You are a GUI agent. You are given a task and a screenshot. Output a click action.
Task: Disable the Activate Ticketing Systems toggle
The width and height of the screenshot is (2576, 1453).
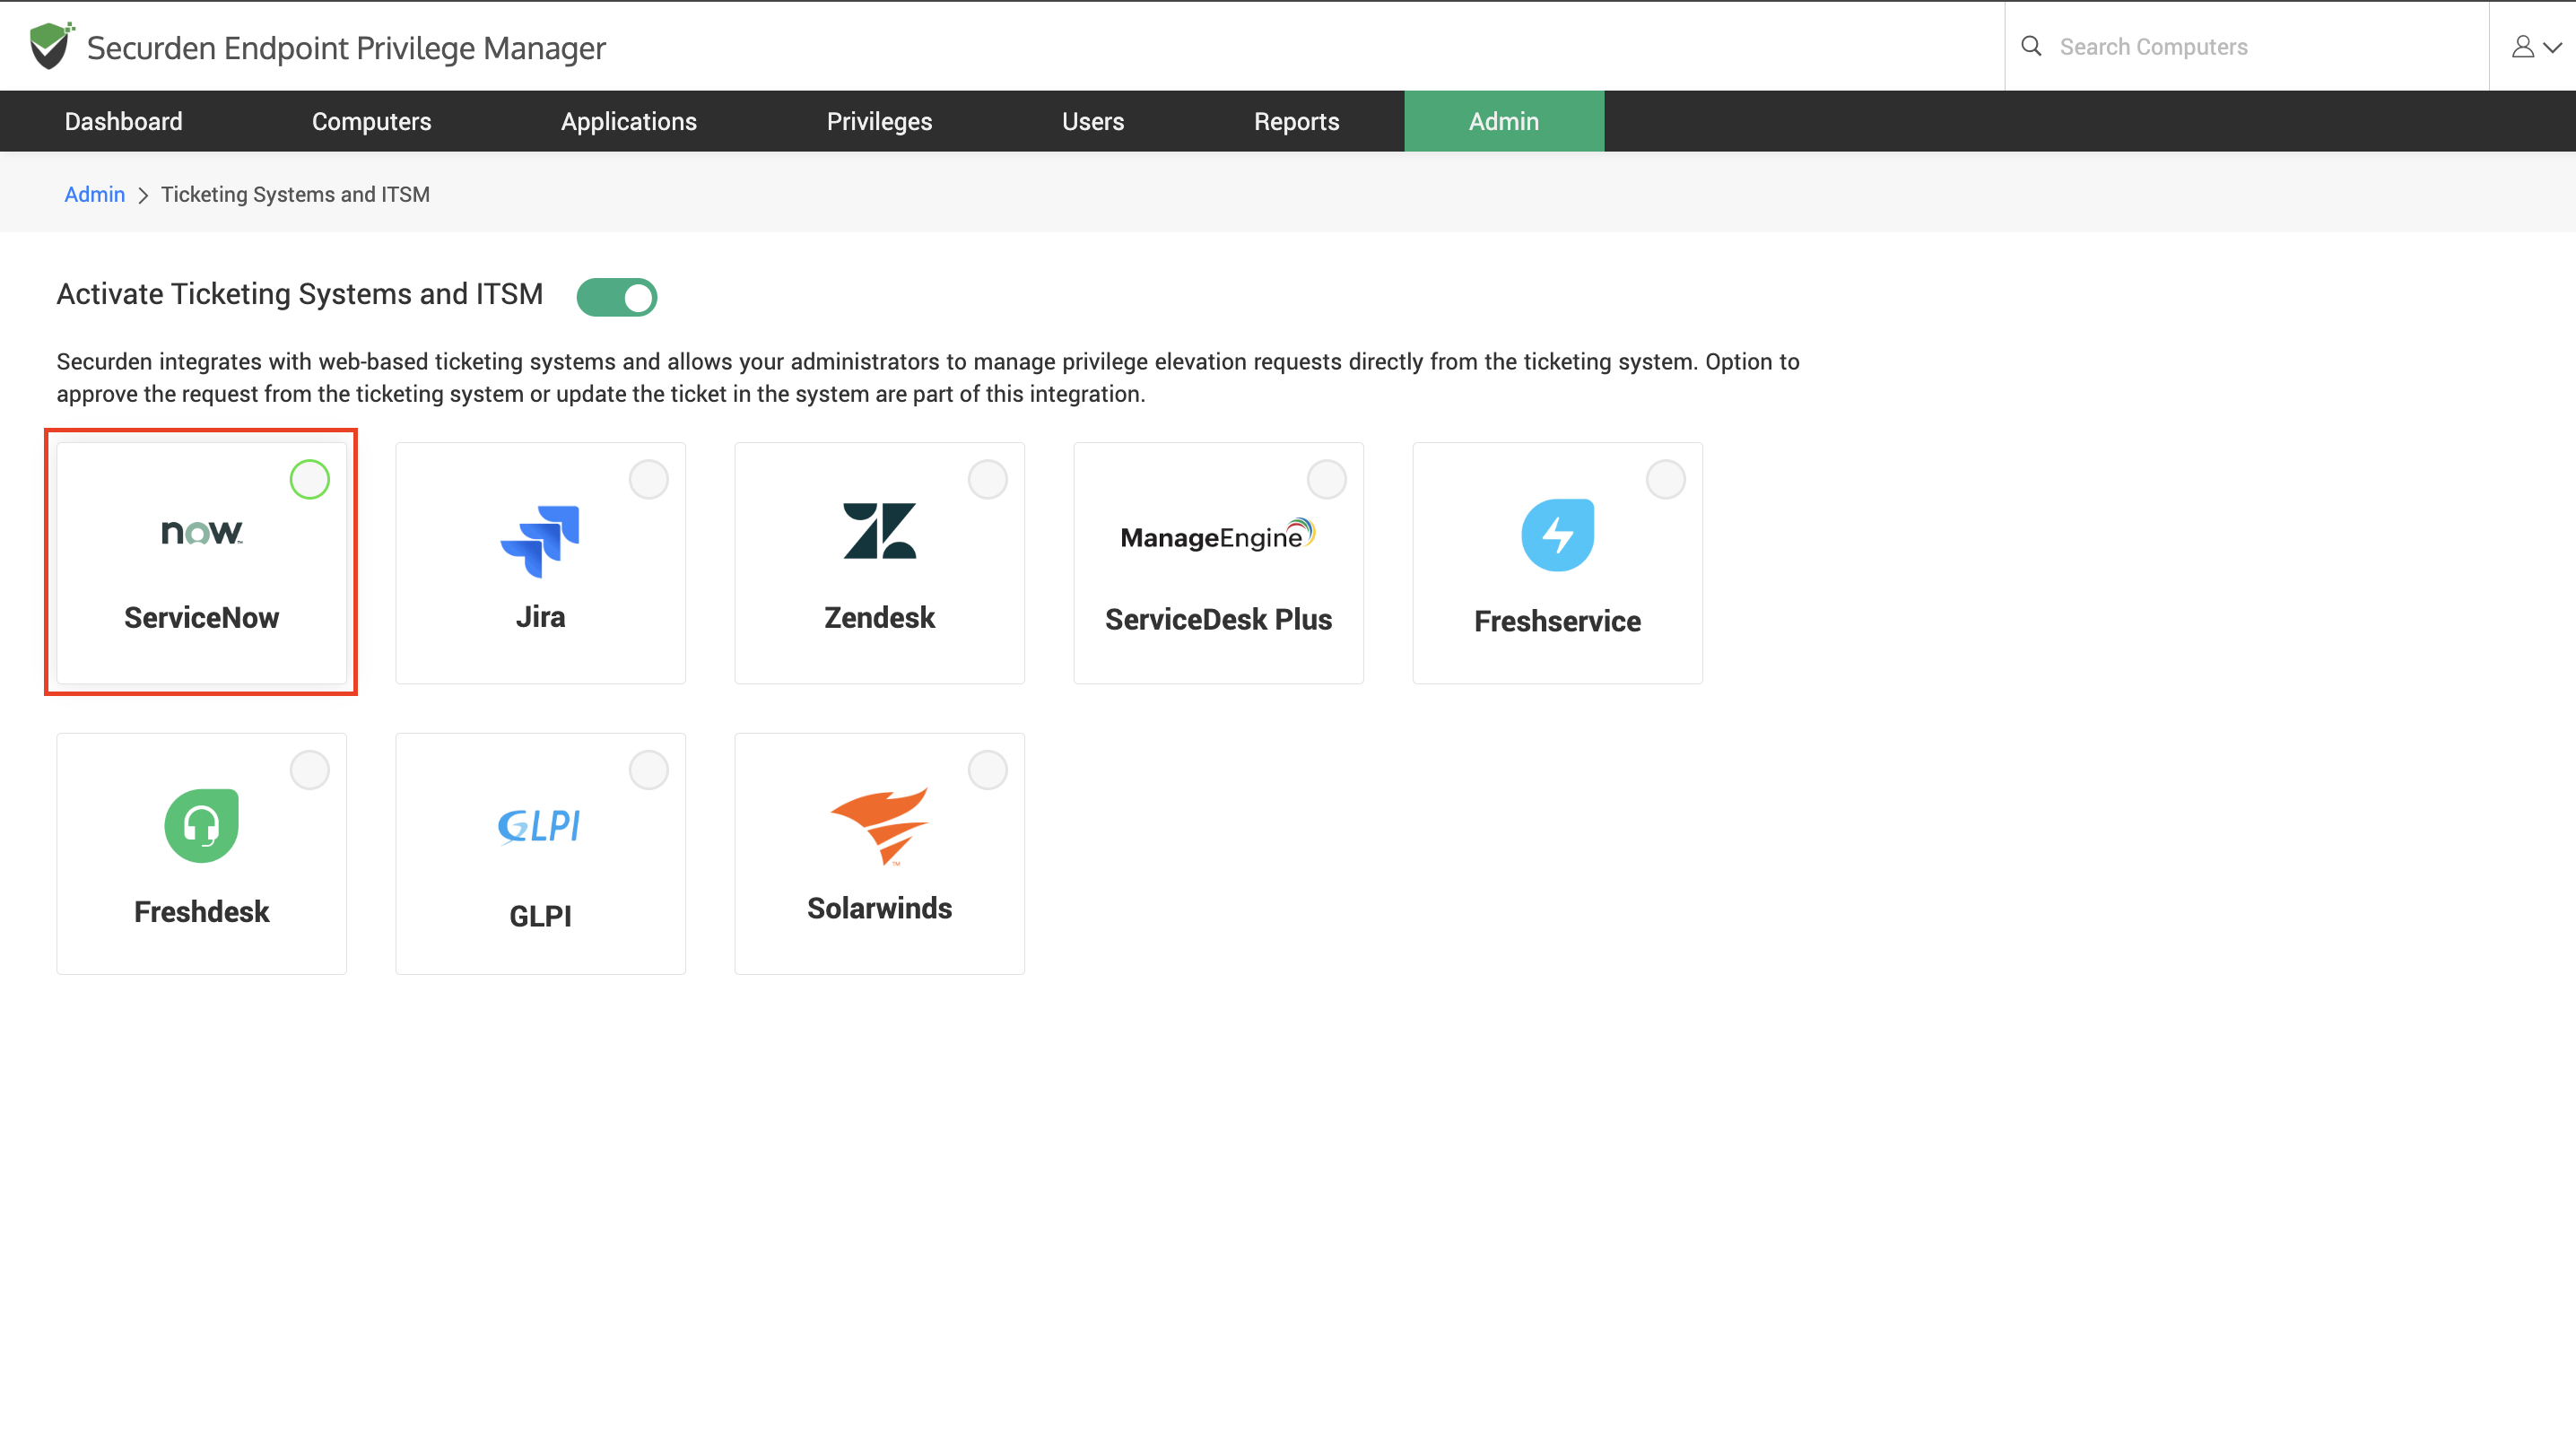coord(616,297)
